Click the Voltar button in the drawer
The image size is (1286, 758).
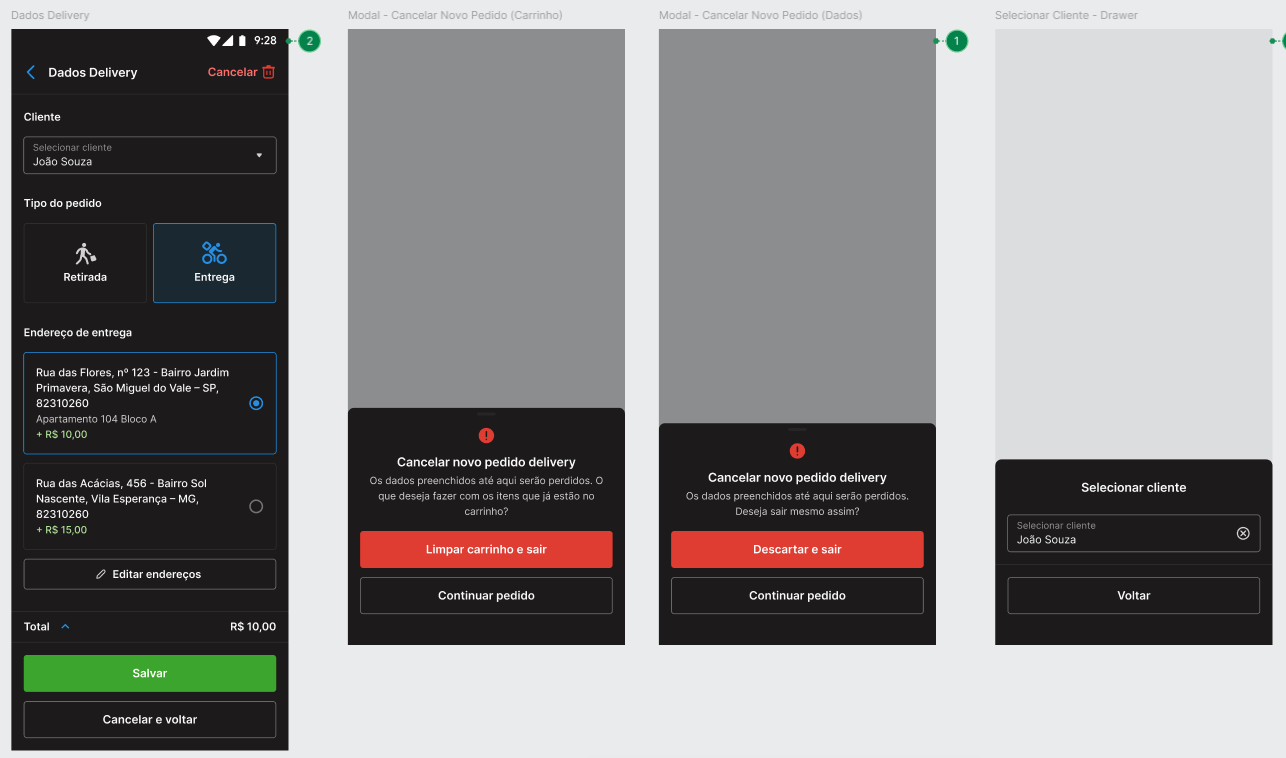point(1133,595)
